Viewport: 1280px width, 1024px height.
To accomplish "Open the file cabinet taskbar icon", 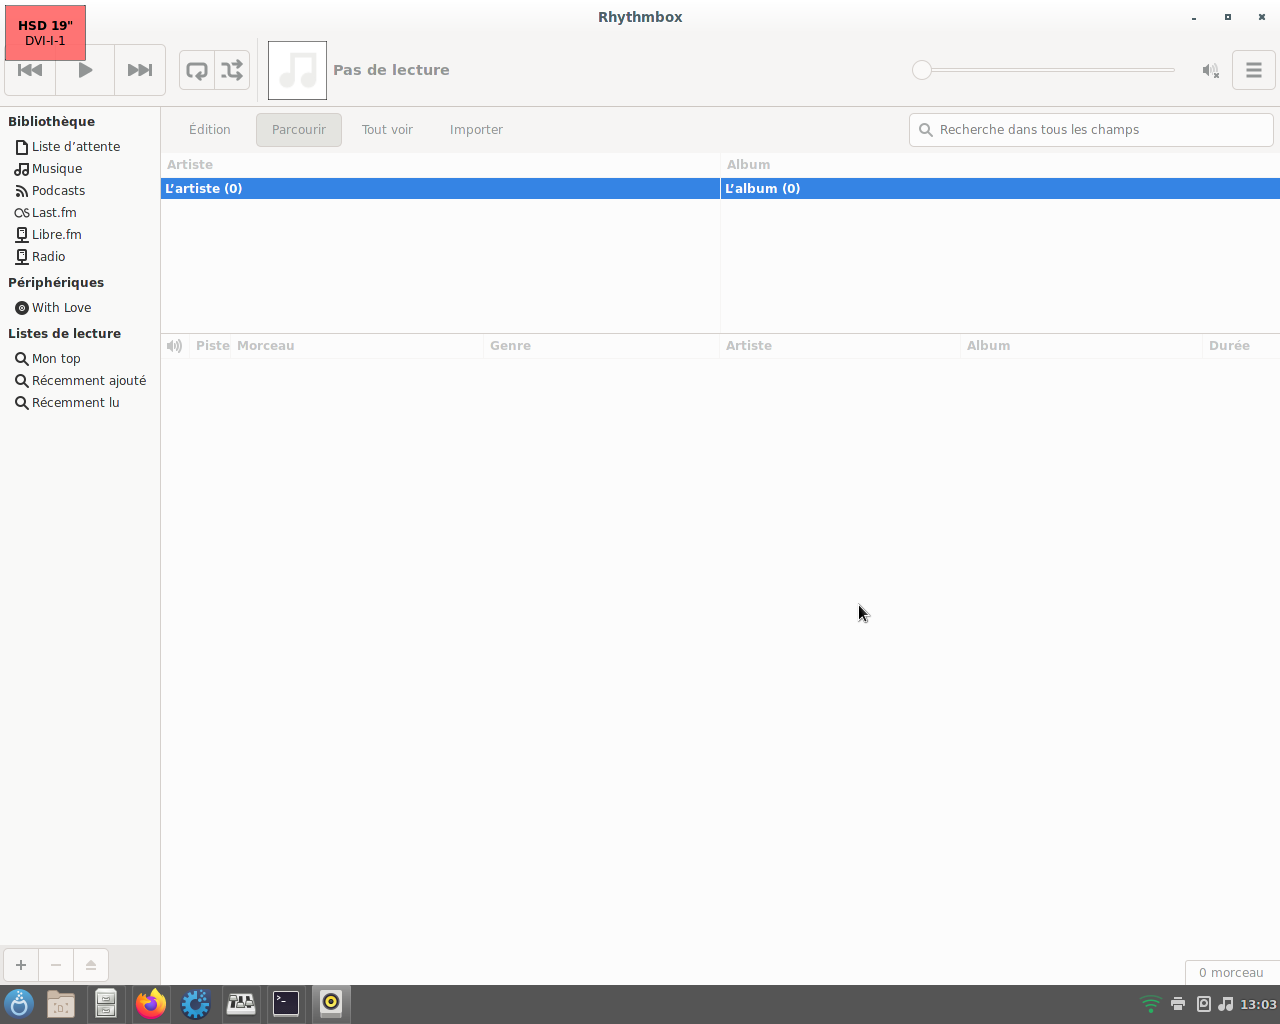I will click(x=106, y=1003).
